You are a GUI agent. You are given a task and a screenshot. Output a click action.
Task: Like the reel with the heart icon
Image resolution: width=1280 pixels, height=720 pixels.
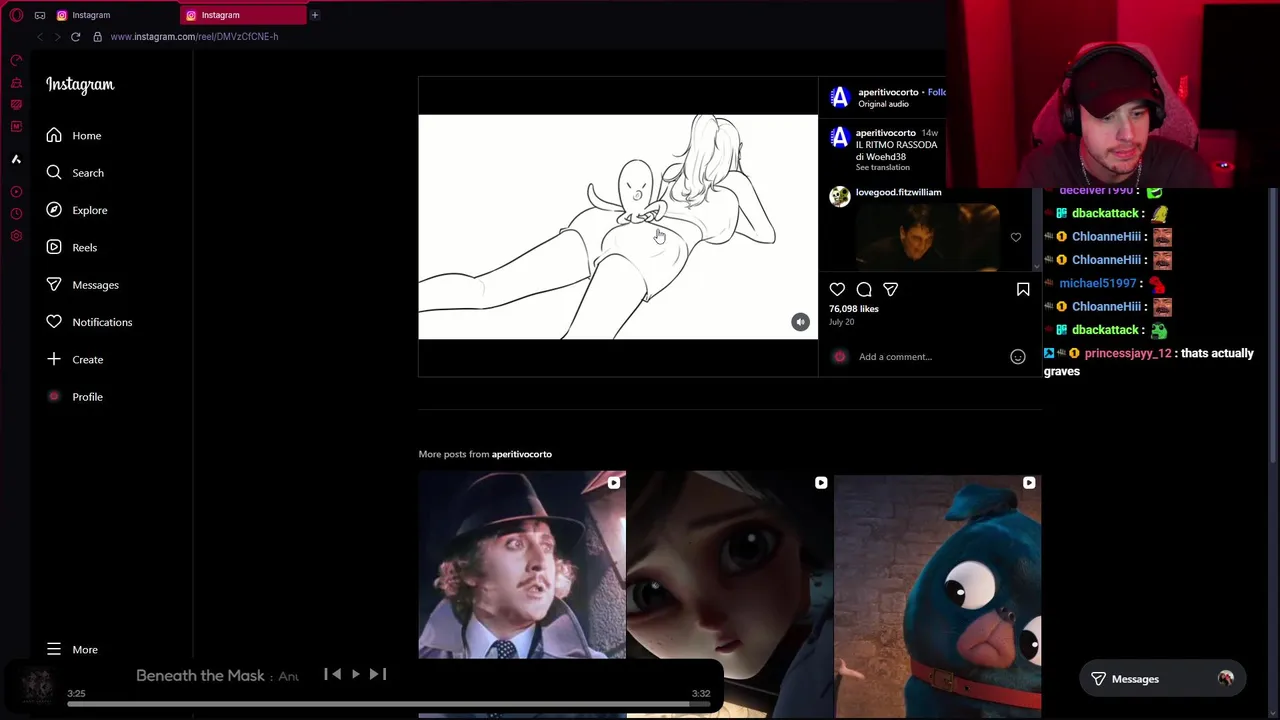(x=837, y=290)
